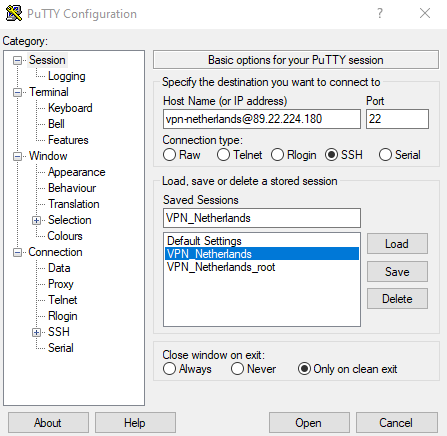447x436 pixels.
Task: Open the Bell settings
Action: [x=56, y=124]
